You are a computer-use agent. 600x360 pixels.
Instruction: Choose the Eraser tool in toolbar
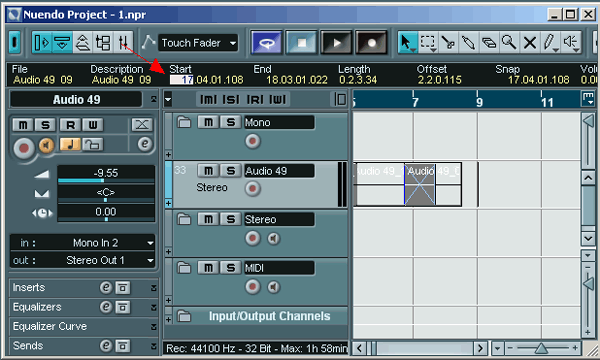(x=489, y=42)
